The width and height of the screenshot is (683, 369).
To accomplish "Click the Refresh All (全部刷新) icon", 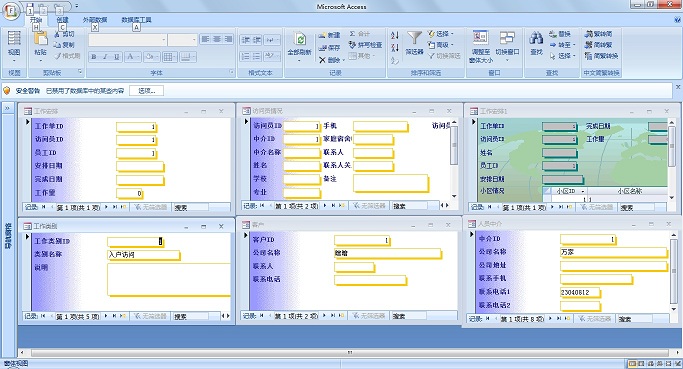I will pyautogui.click(x=300, y=39).
